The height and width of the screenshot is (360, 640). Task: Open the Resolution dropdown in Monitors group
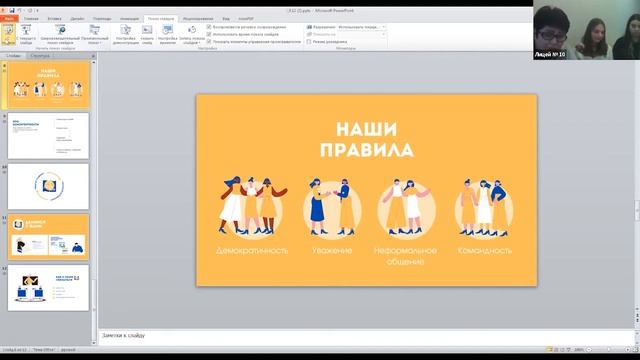[361, 27]
